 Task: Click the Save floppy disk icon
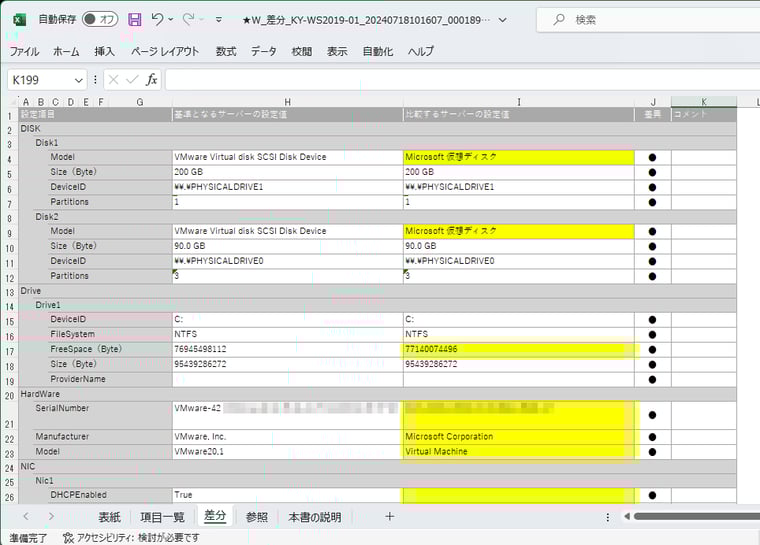pyautogui.click(x=135, y=19)
